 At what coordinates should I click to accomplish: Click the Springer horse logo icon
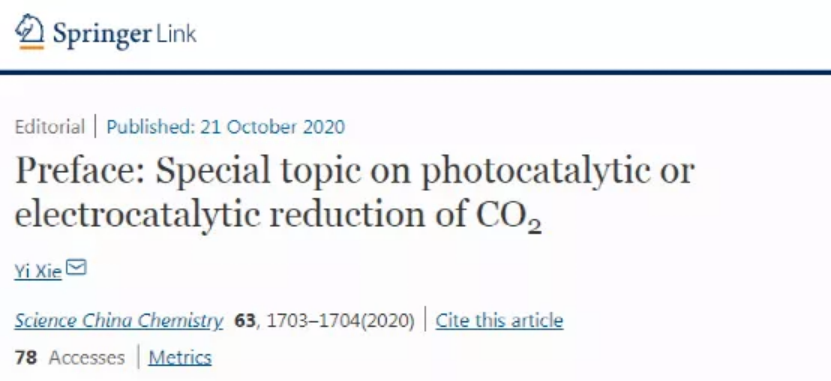point(30,29)
